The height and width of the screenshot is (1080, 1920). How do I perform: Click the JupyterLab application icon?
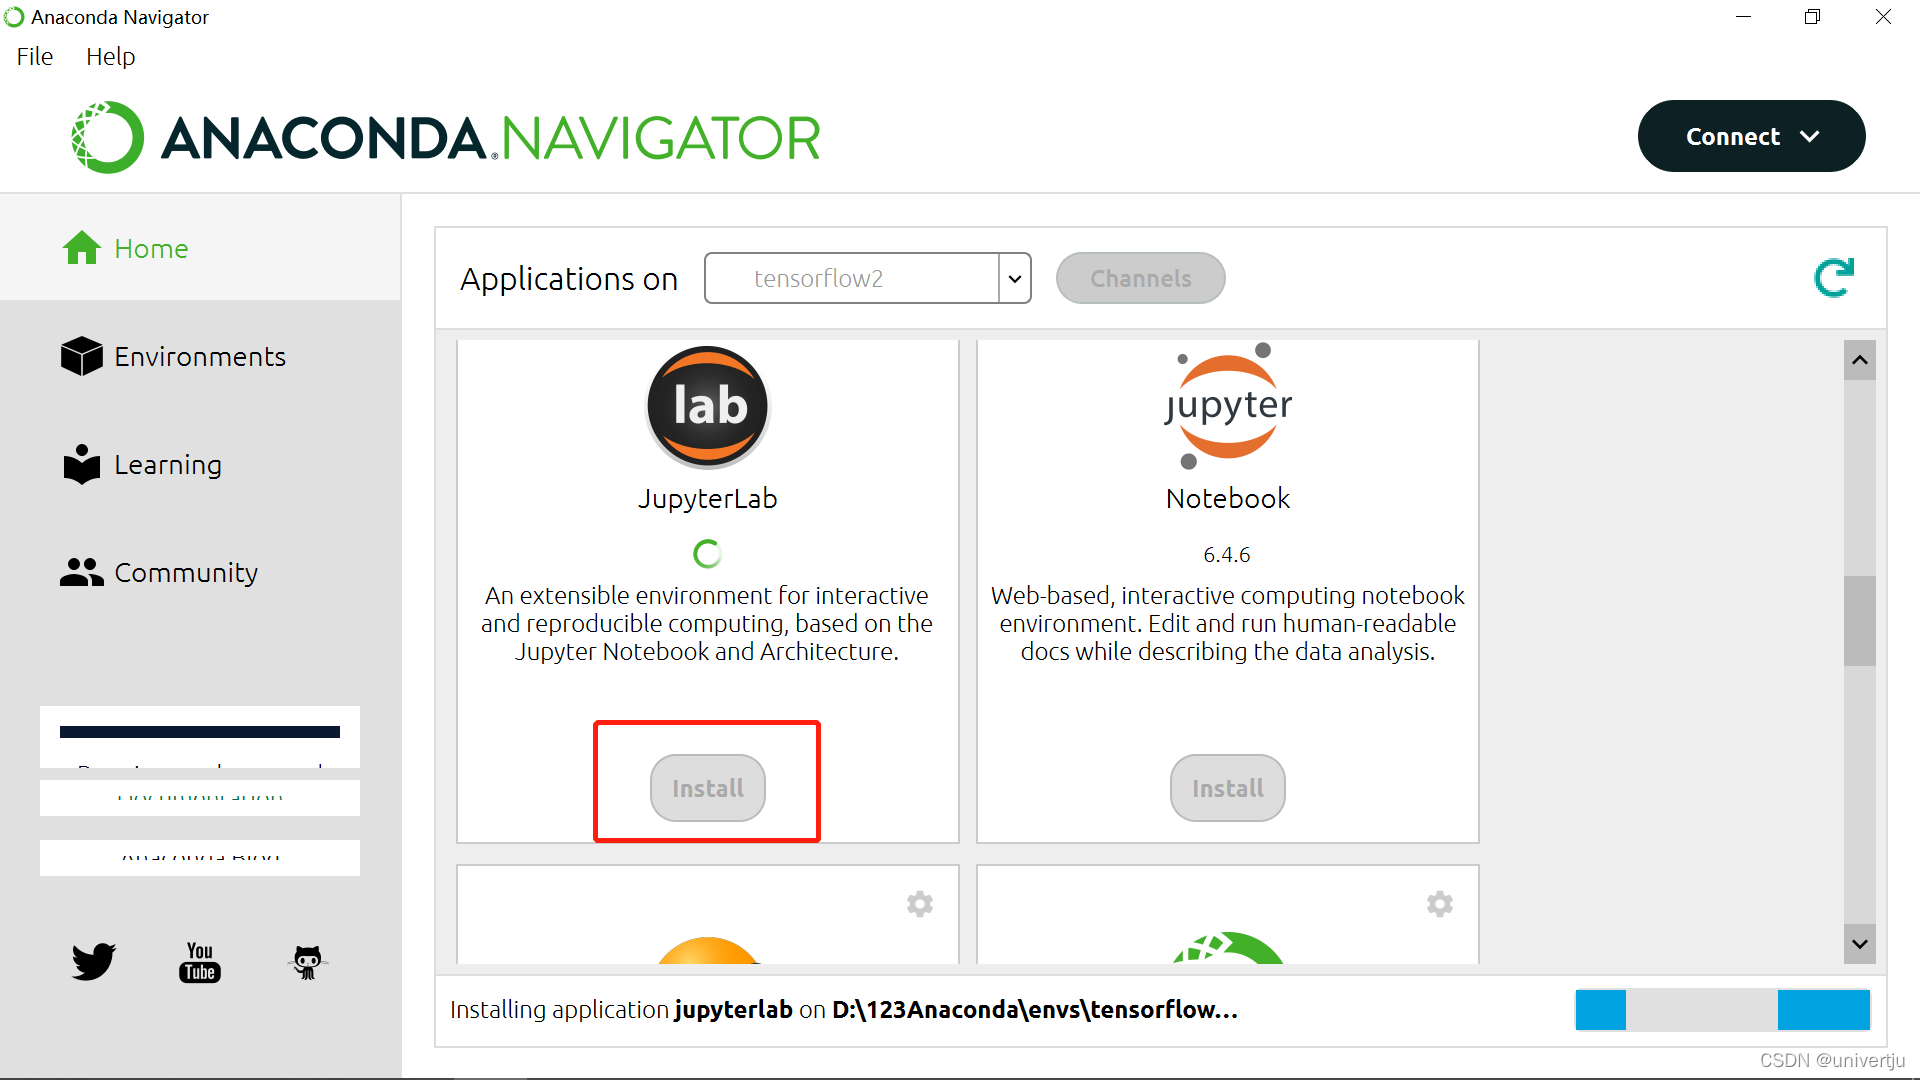(x=708, y=407)
